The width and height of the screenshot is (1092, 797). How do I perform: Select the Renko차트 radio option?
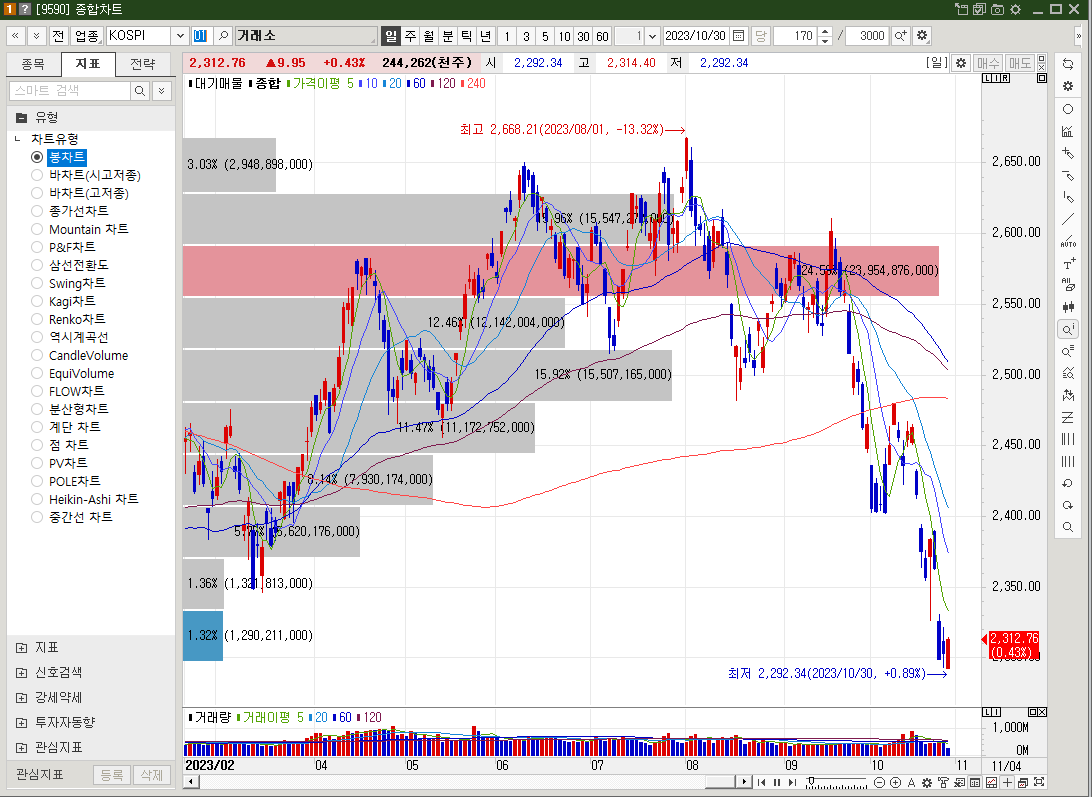37,319
